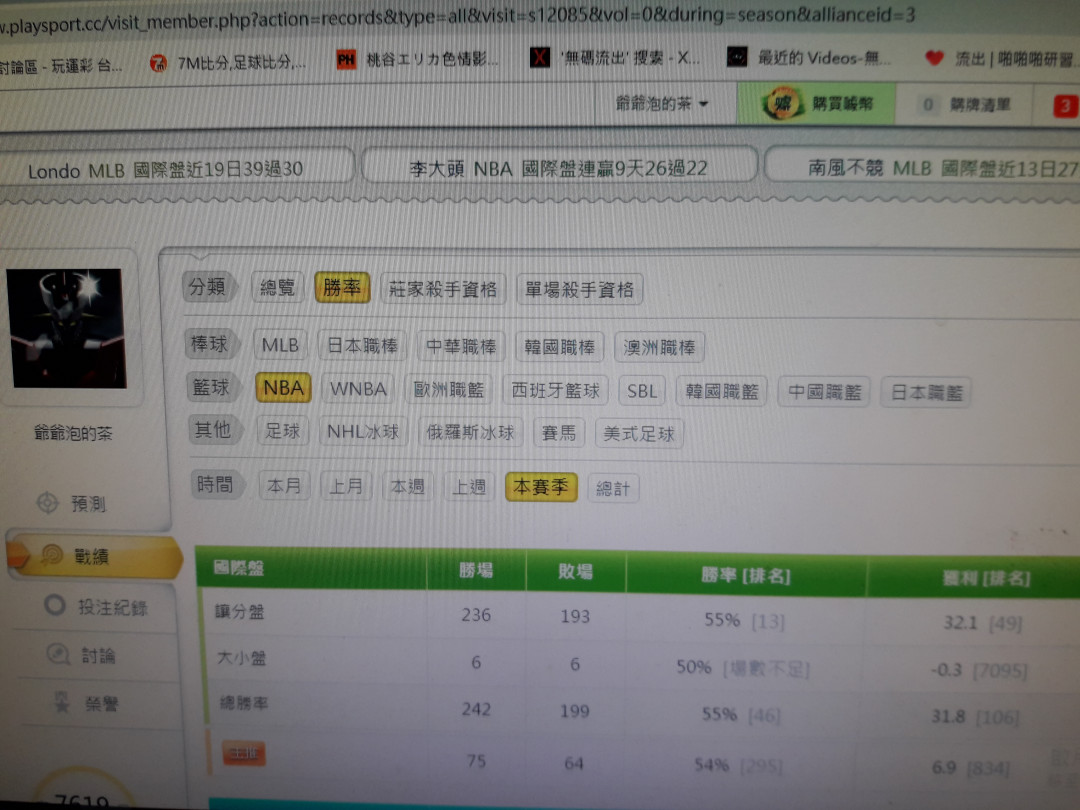The image size is (1080, 810).
Task: Click the 讓分盤 wins value 236
Action: [x=476, y=614]
